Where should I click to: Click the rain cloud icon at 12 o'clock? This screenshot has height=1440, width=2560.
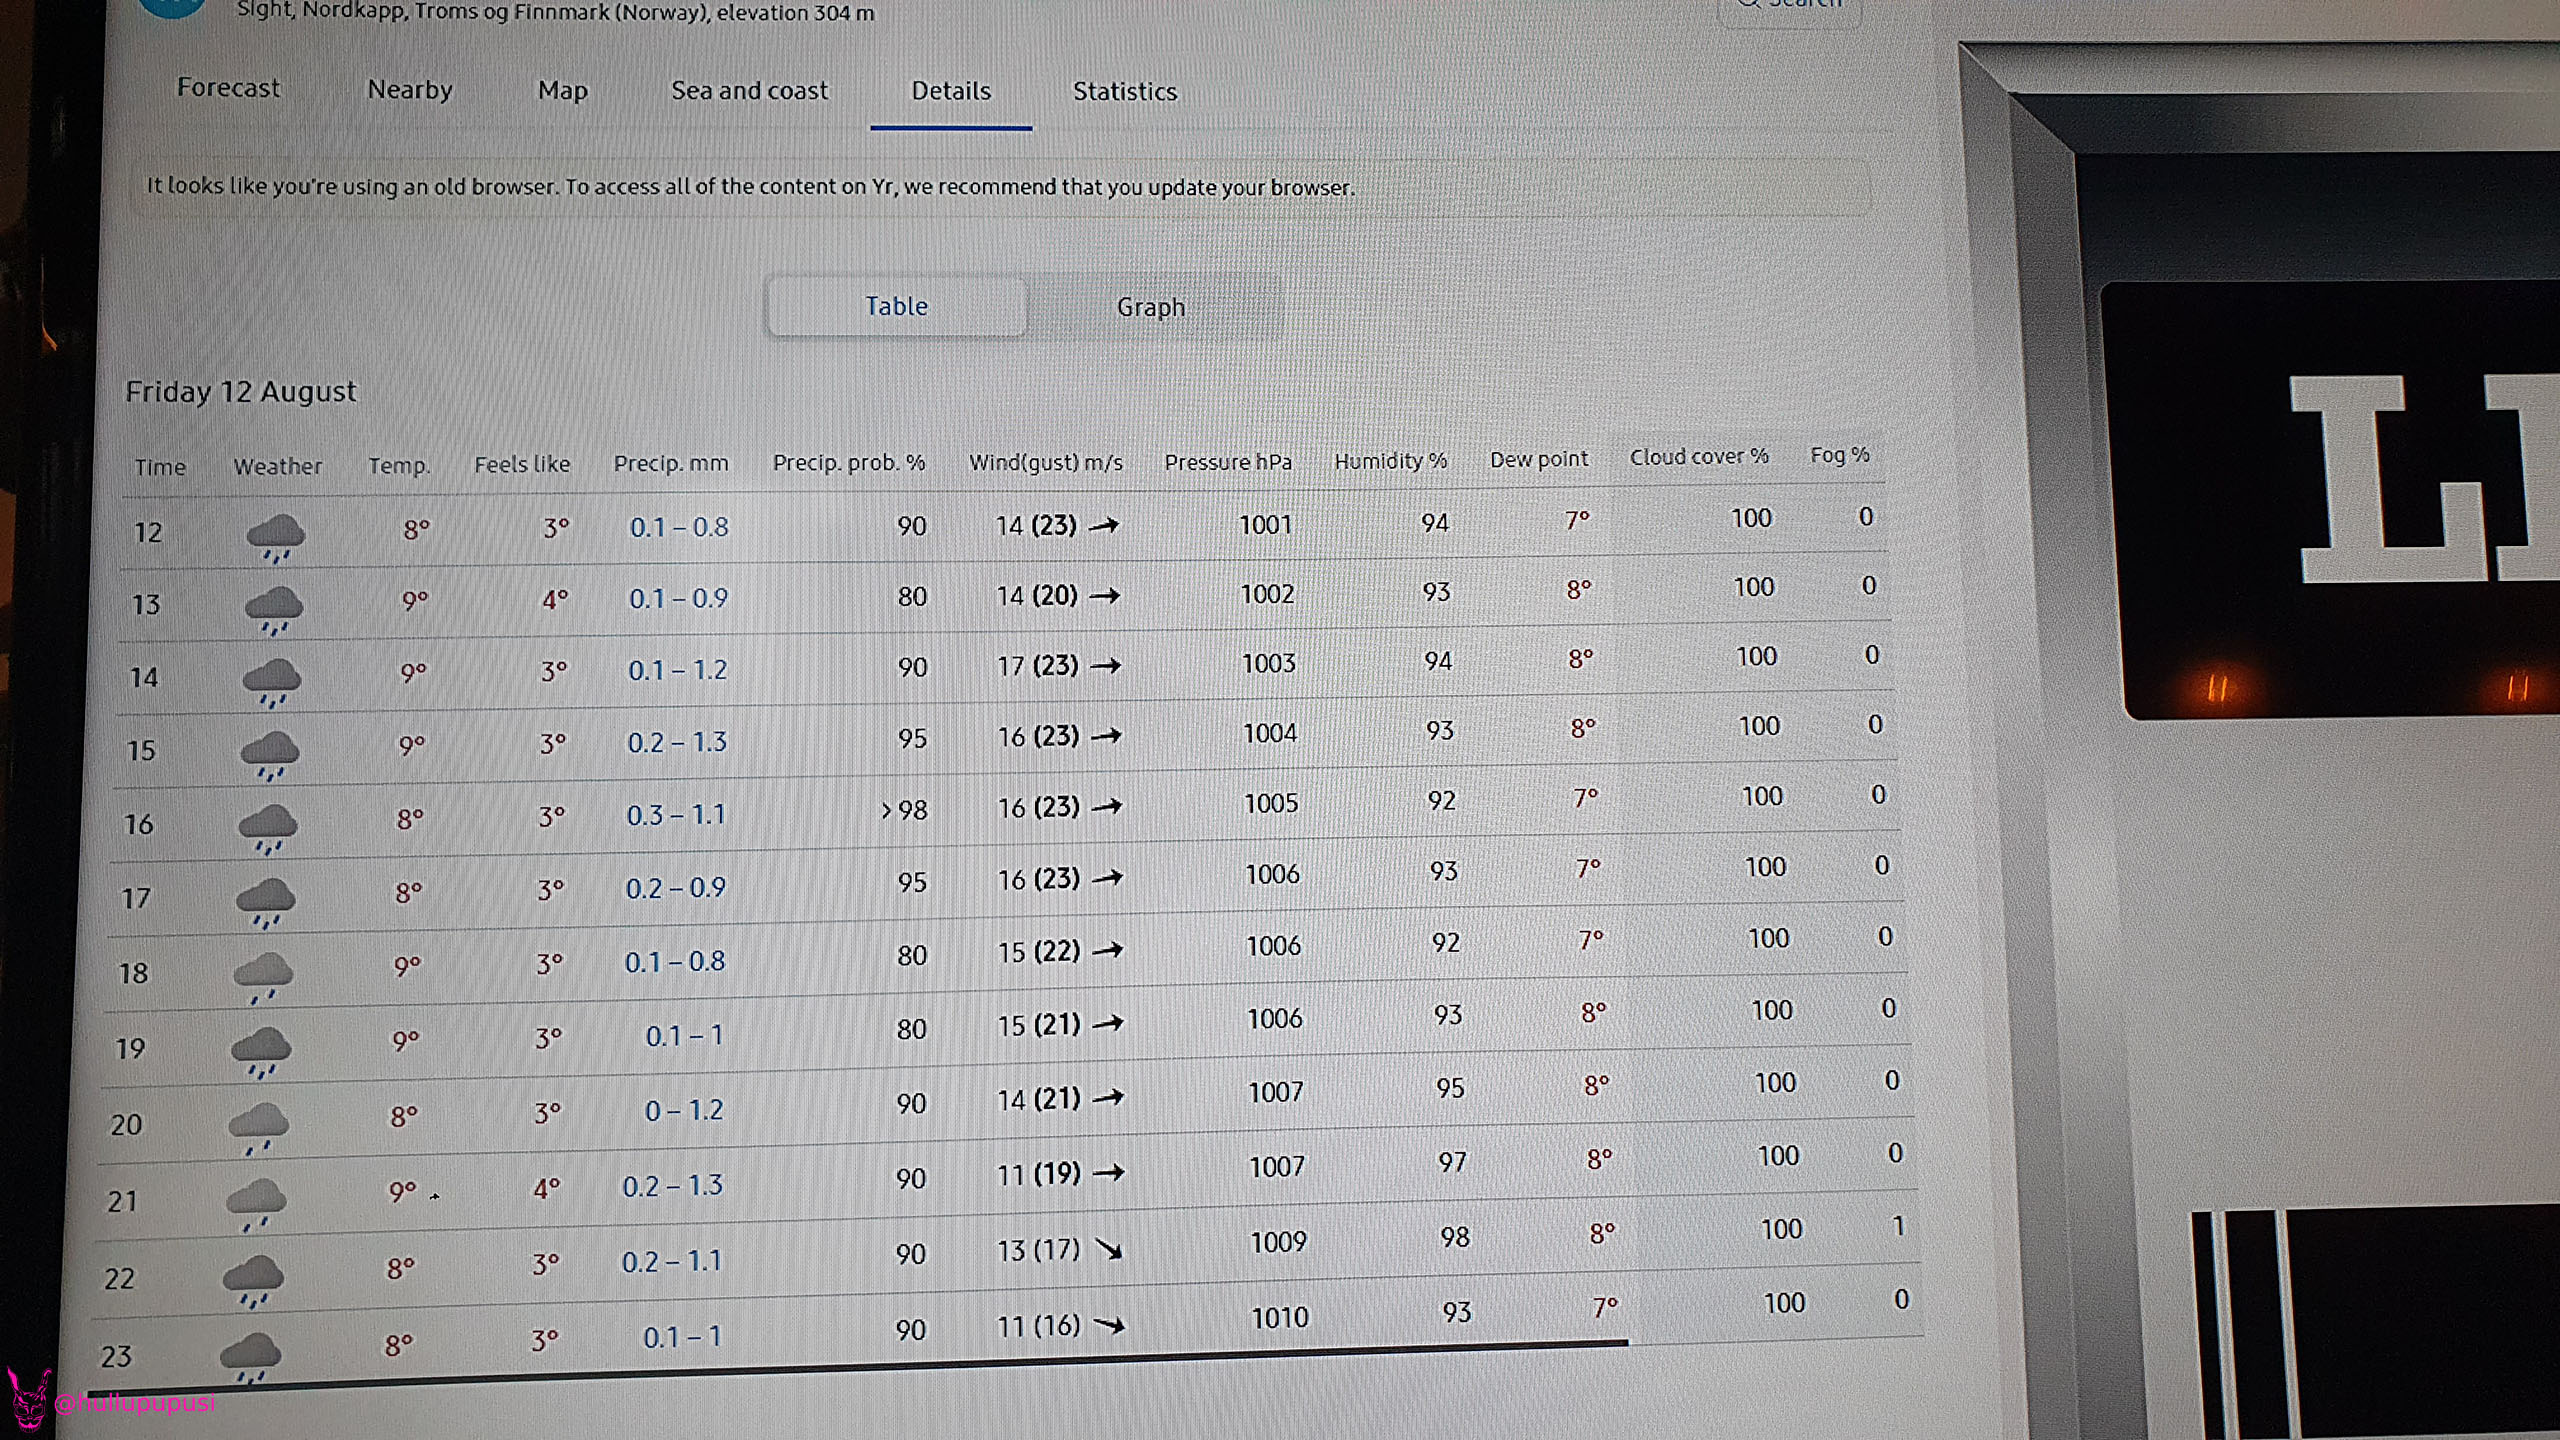click(x=275, y=537)
